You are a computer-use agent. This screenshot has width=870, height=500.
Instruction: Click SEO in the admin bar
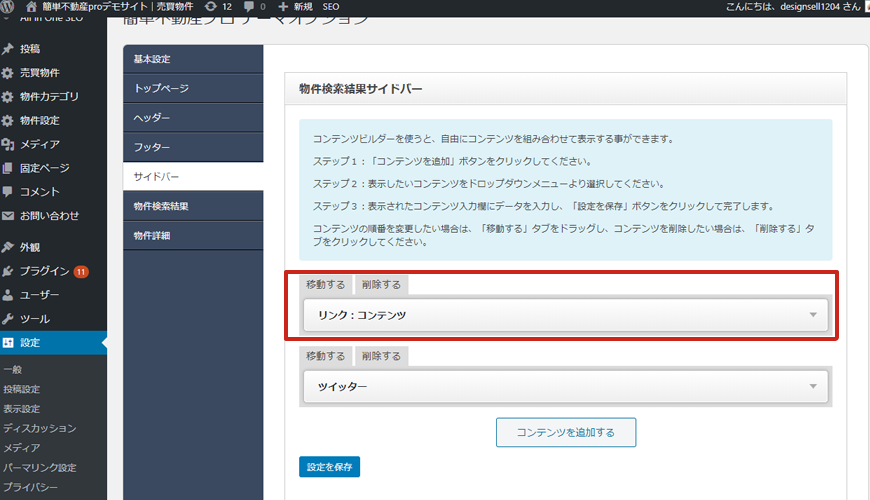(x=331, y=7)
